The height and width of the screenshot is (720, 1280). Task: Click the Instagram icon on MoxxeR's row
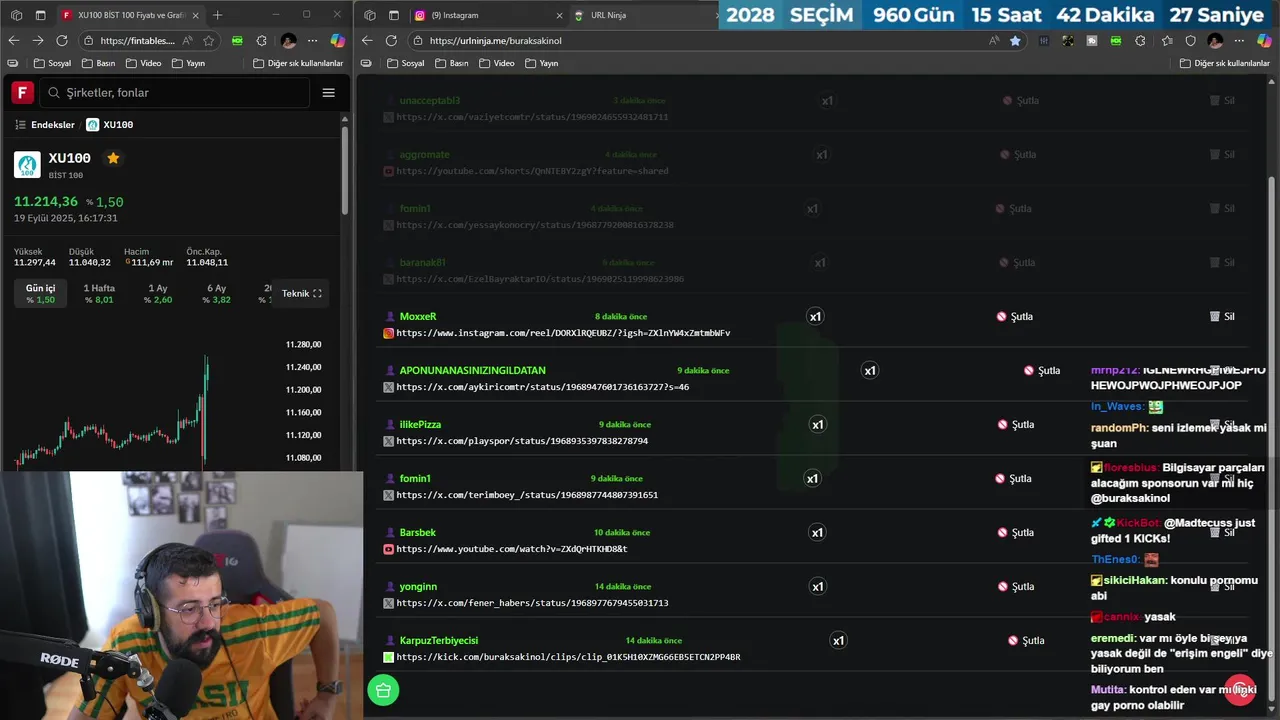[389, 333]
